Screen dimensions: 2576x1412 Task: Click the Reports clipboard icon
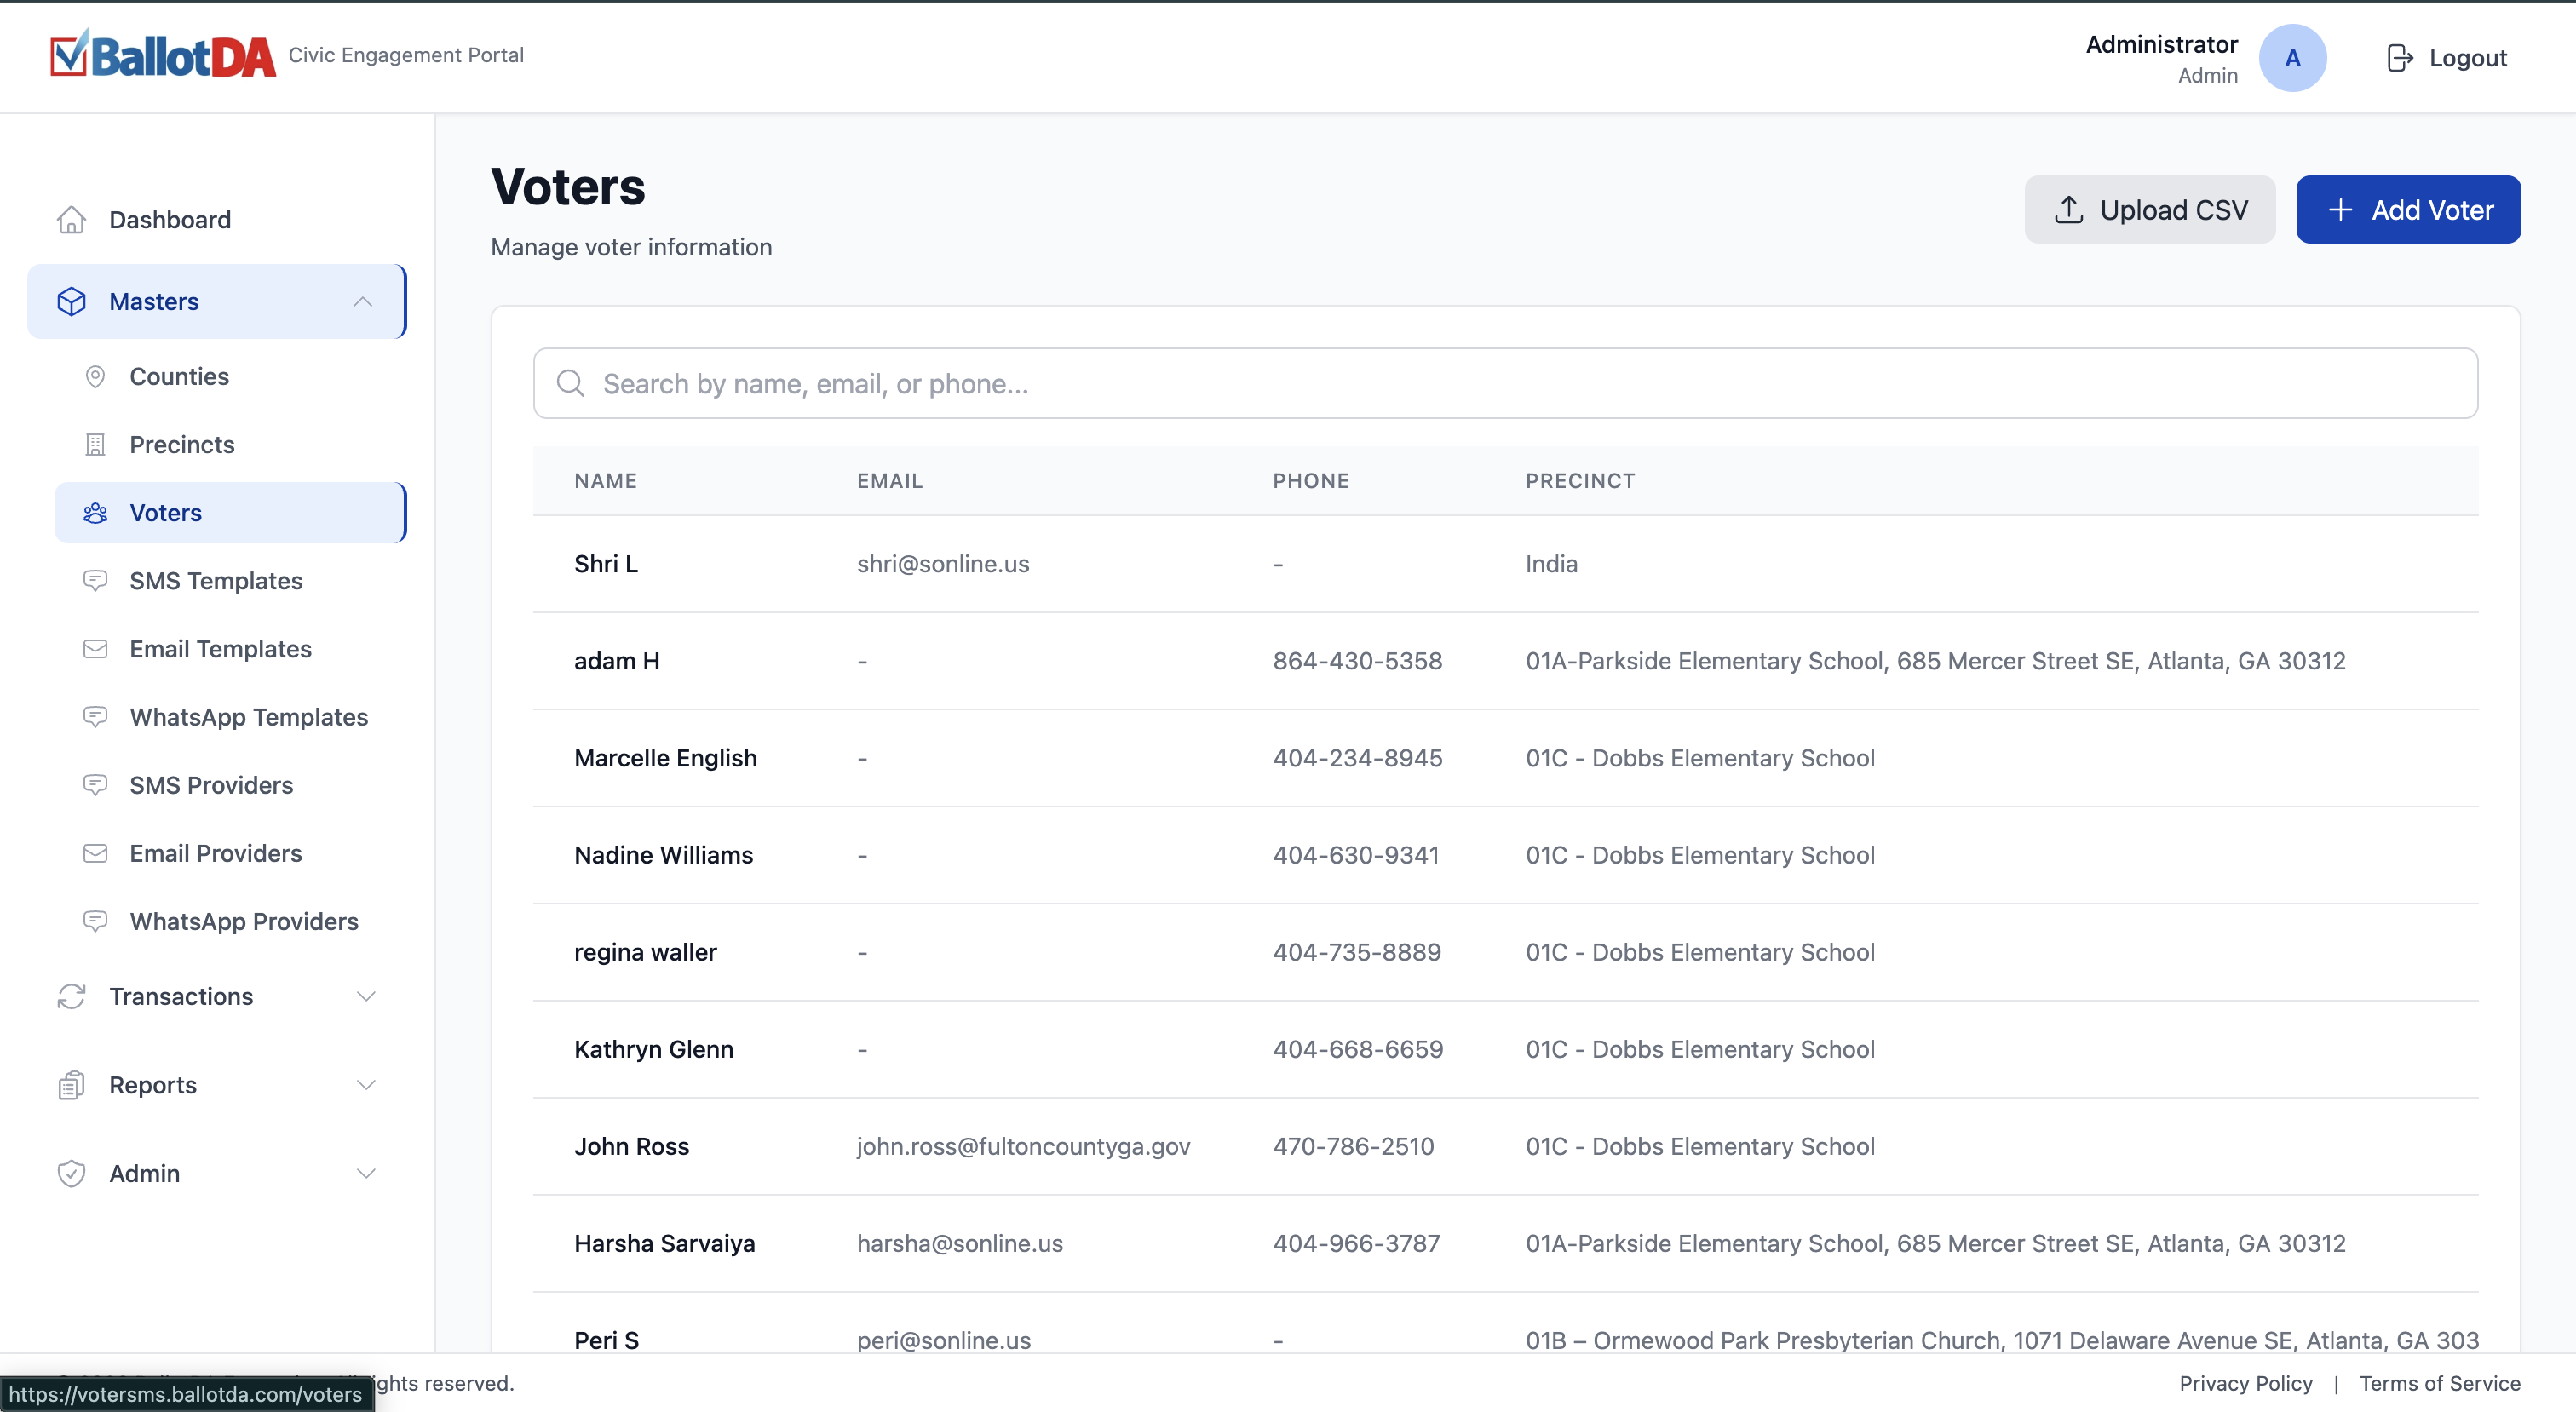pos(71,1084)
